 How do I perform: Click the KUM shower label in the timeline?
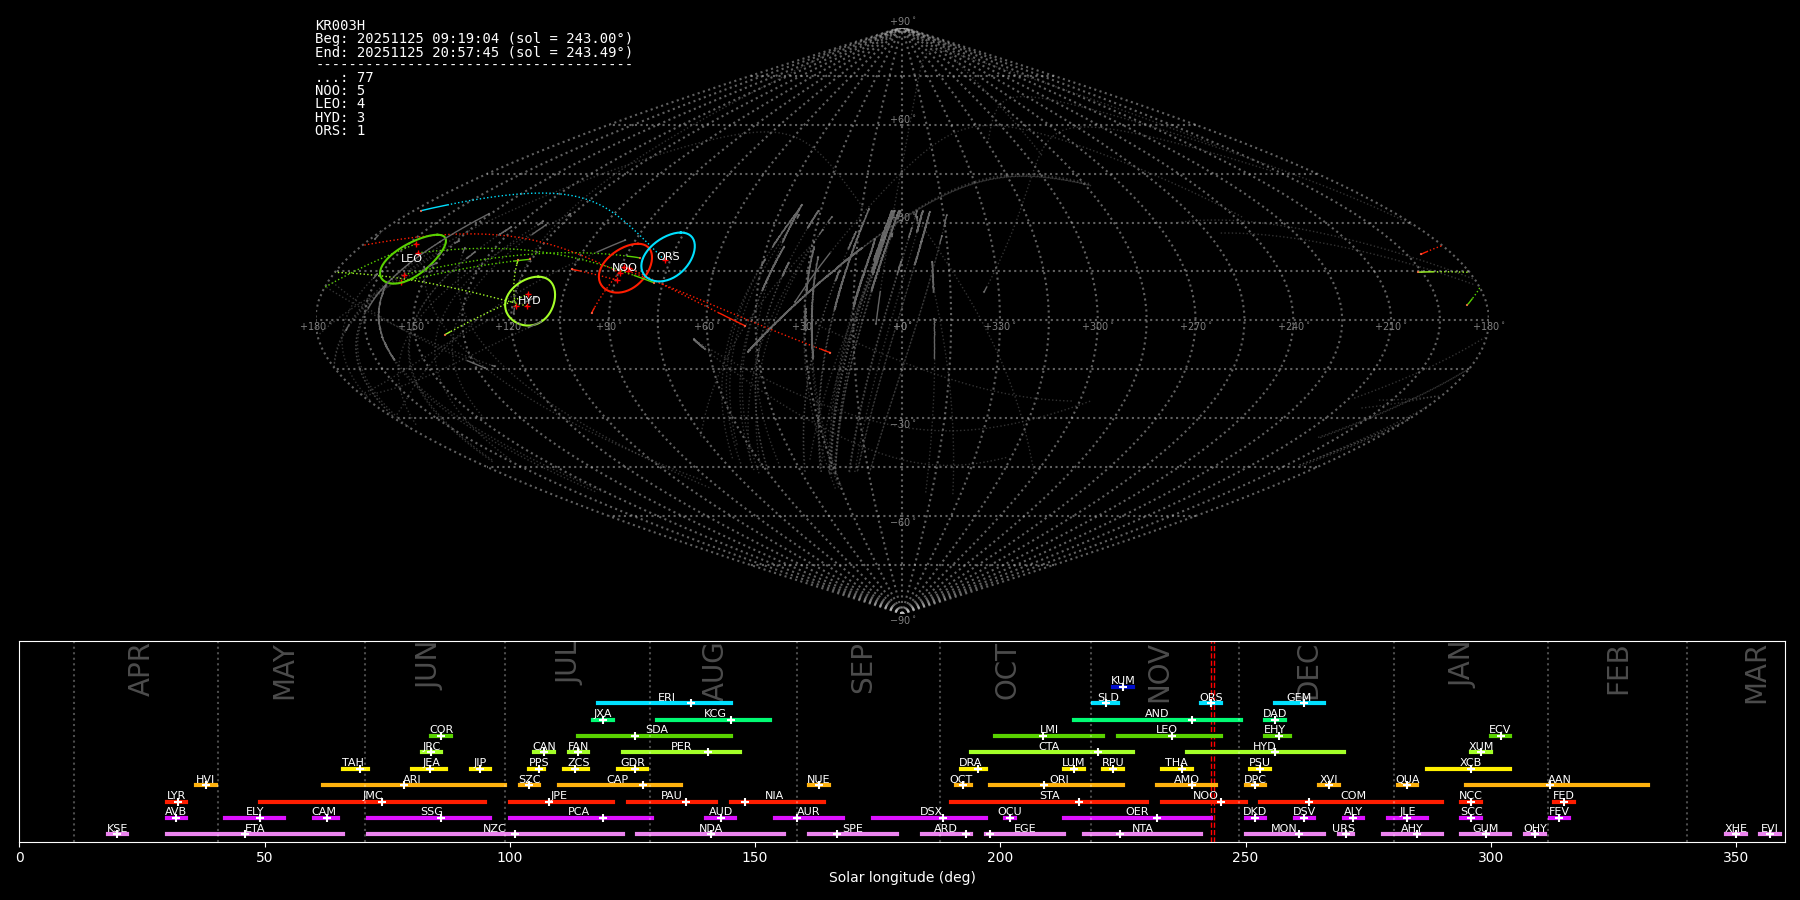coord(1123,681)
